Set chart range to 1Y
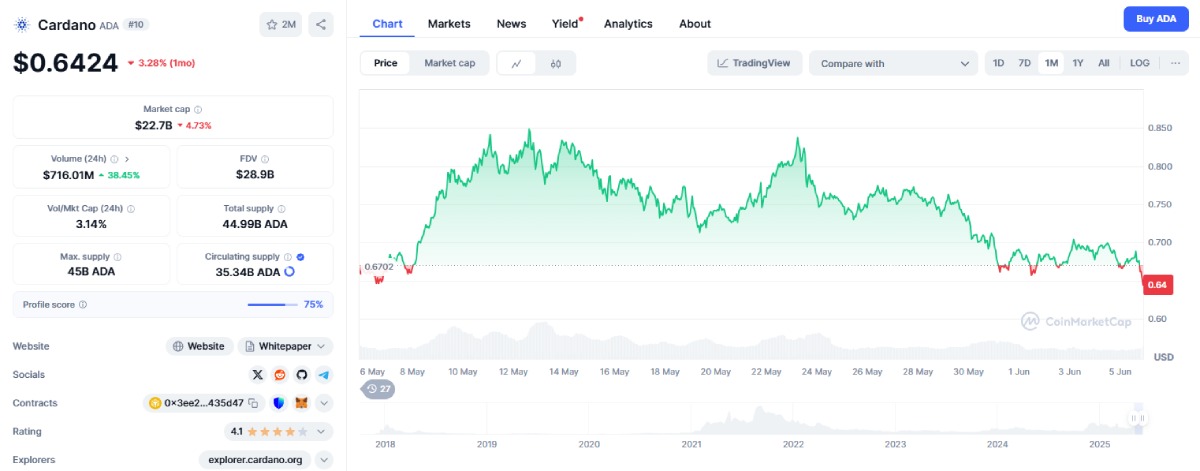 click(x=1078, y=63)
